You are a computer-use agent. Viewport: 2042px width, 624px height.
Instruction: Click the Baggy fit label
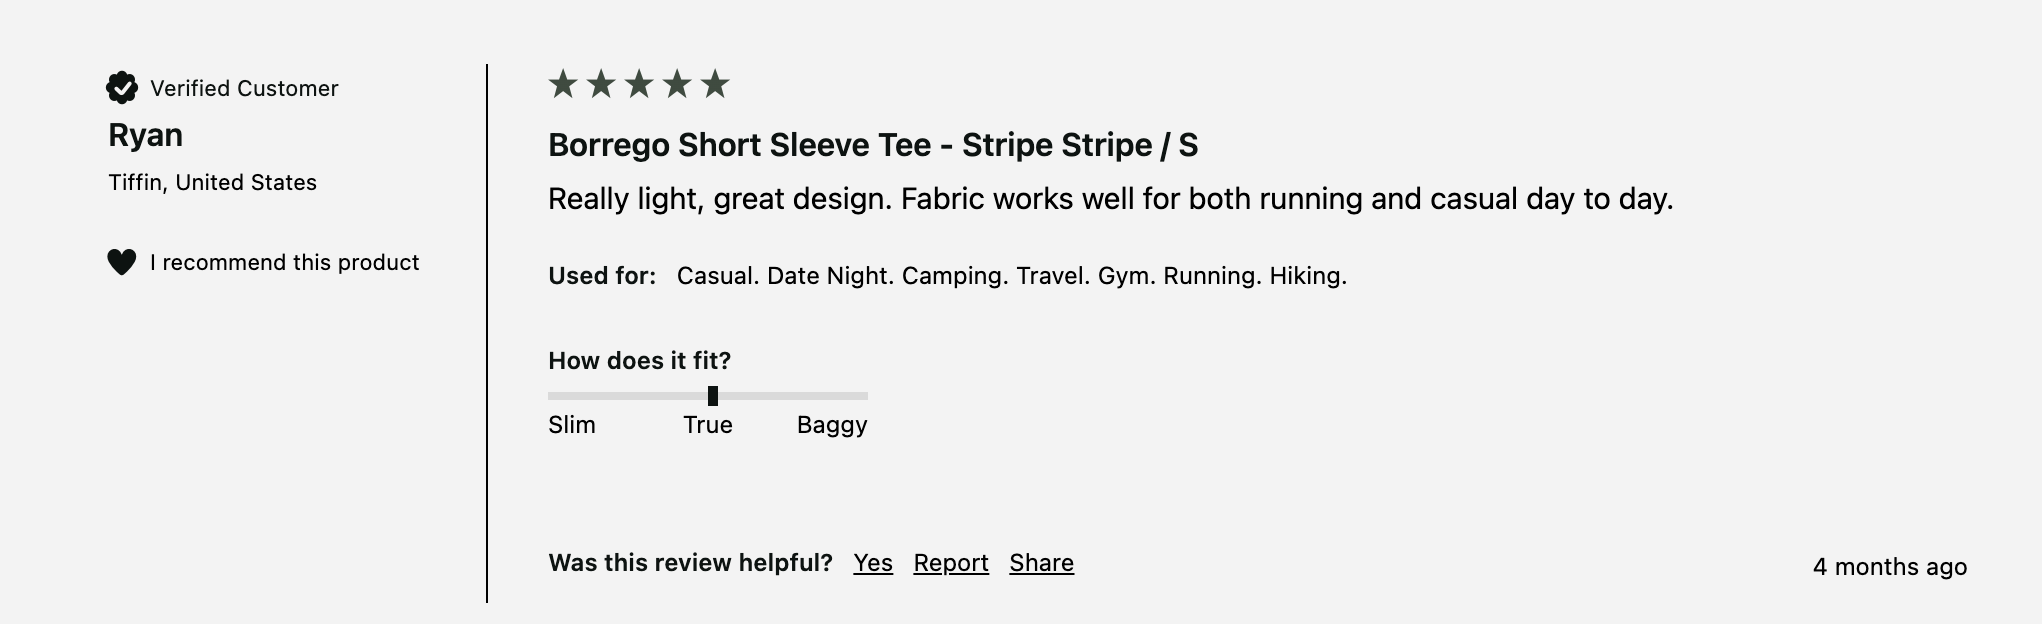832,425
